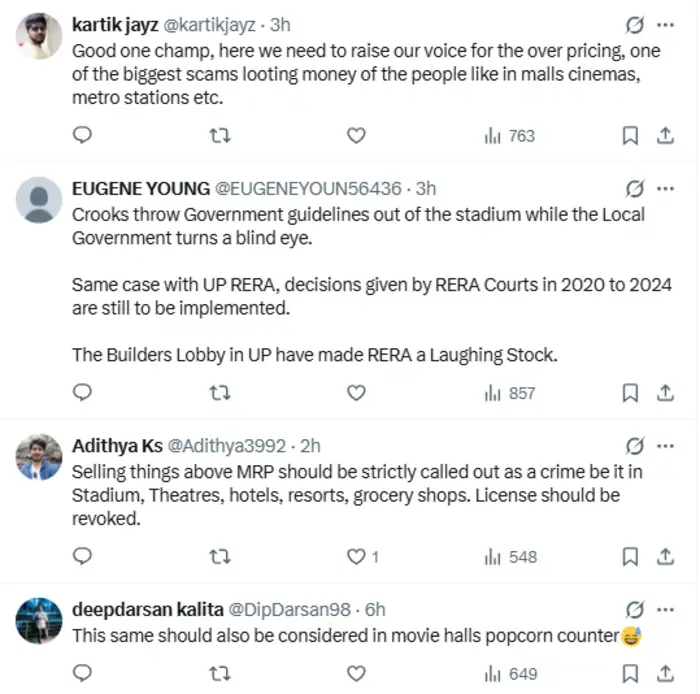View the 763 views count

point(511,135)
